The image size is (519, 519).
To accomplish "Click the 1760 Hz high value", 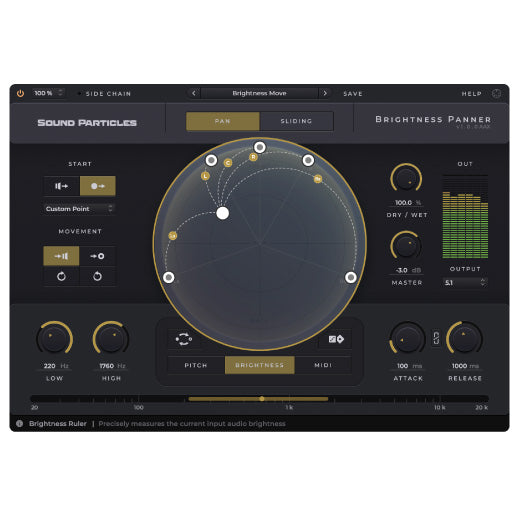I will pos(112,366).
